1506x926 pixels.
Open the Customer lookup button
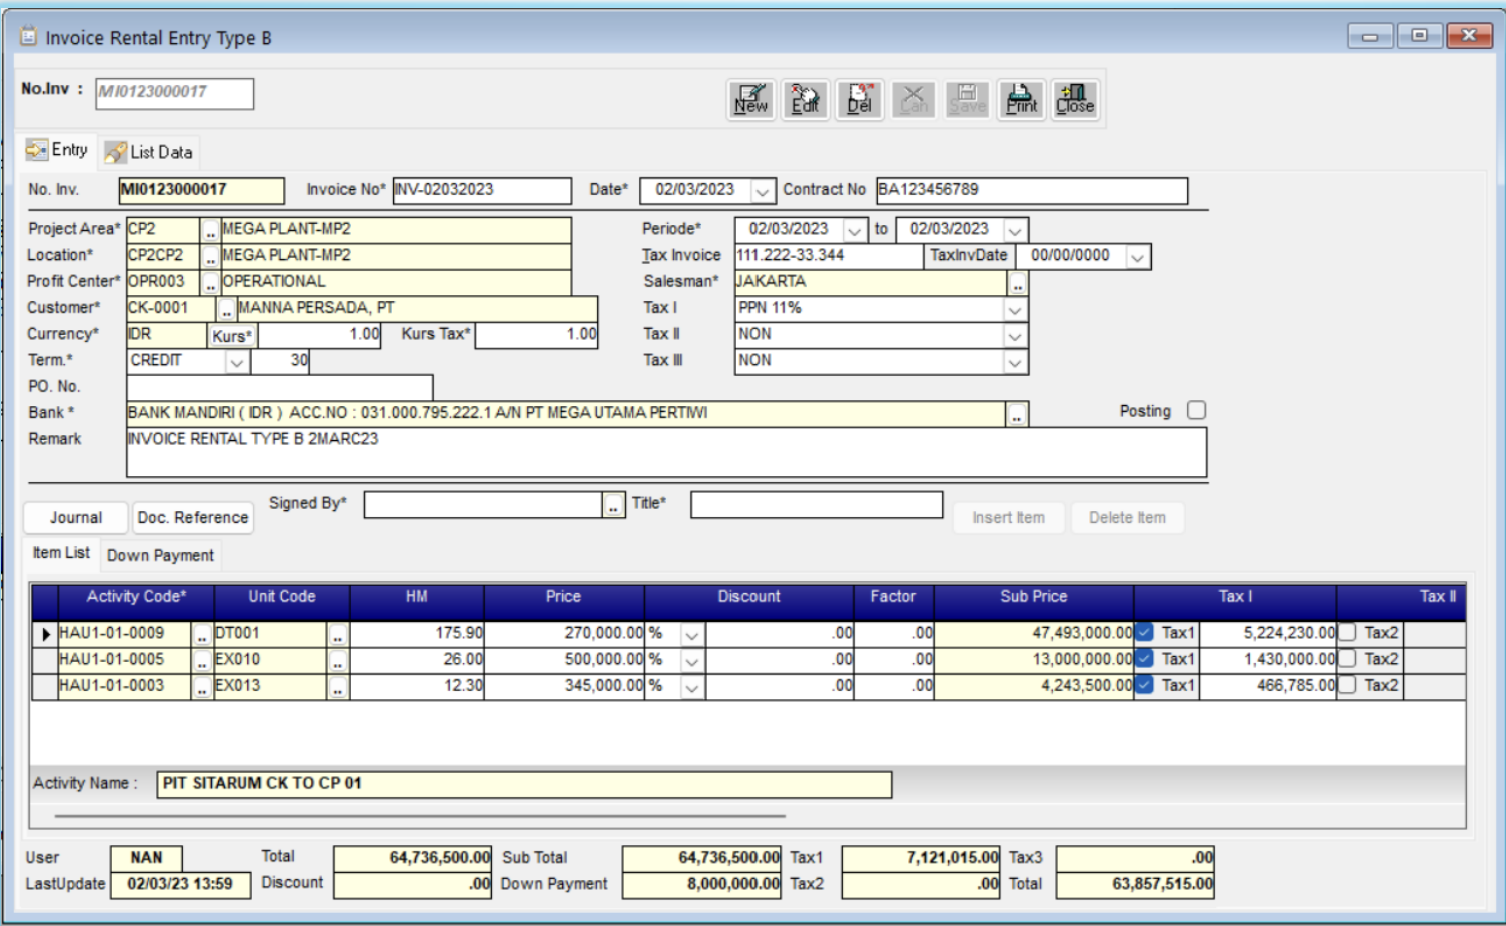click(226, 309)
